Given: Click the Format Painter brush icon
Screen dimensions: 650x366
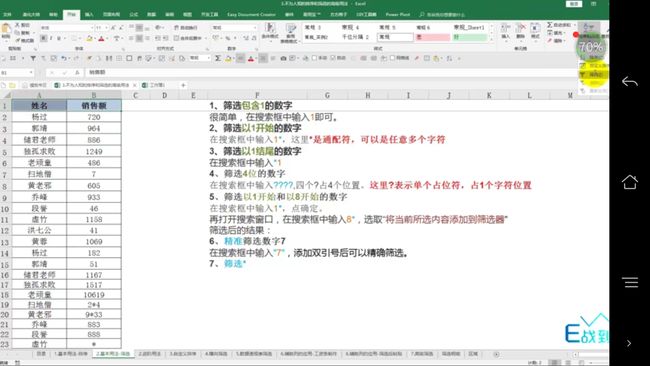Looking at the screenshot, I should click(18, 41).
